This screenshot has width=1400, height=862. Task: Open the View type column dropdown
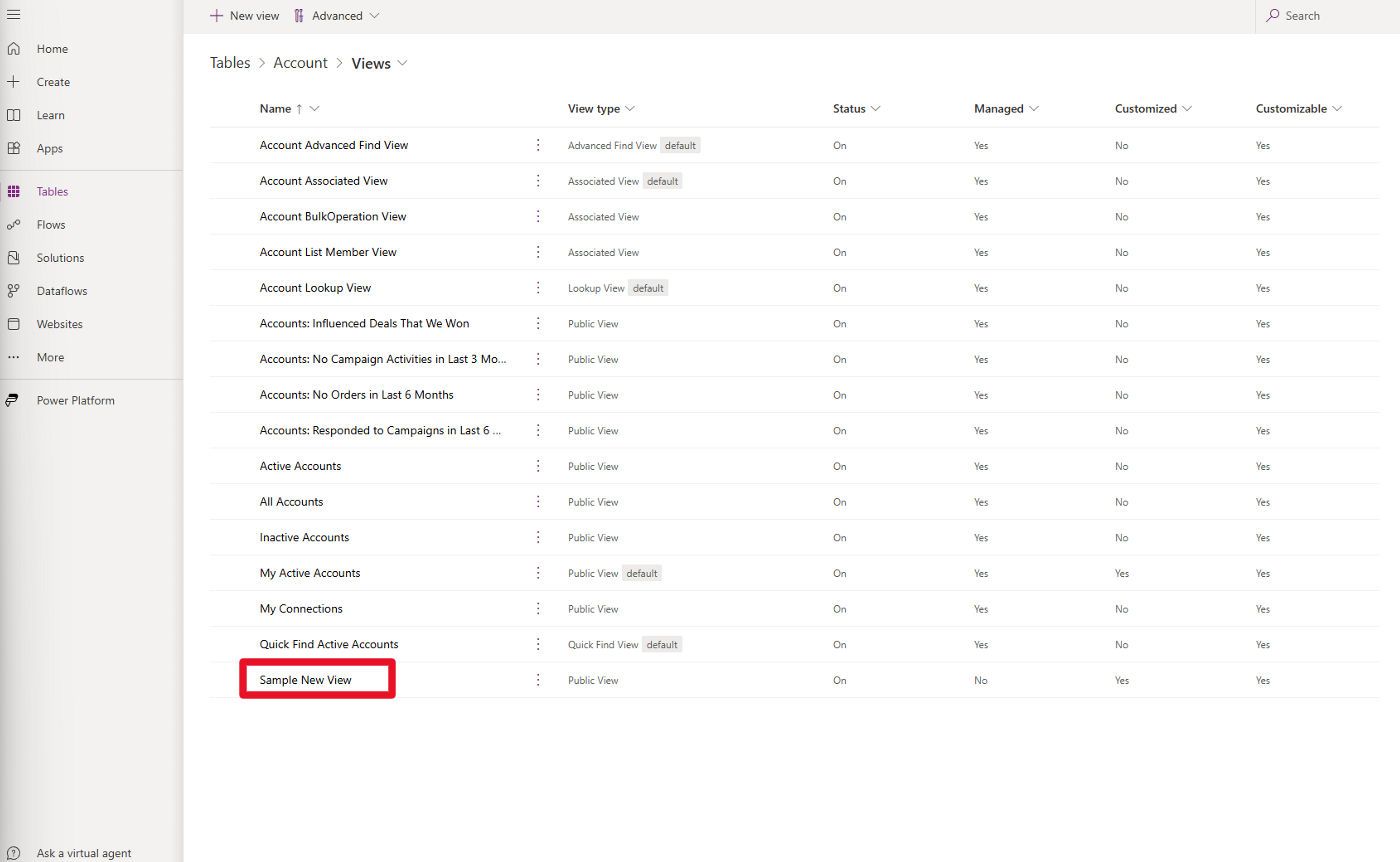630,109
